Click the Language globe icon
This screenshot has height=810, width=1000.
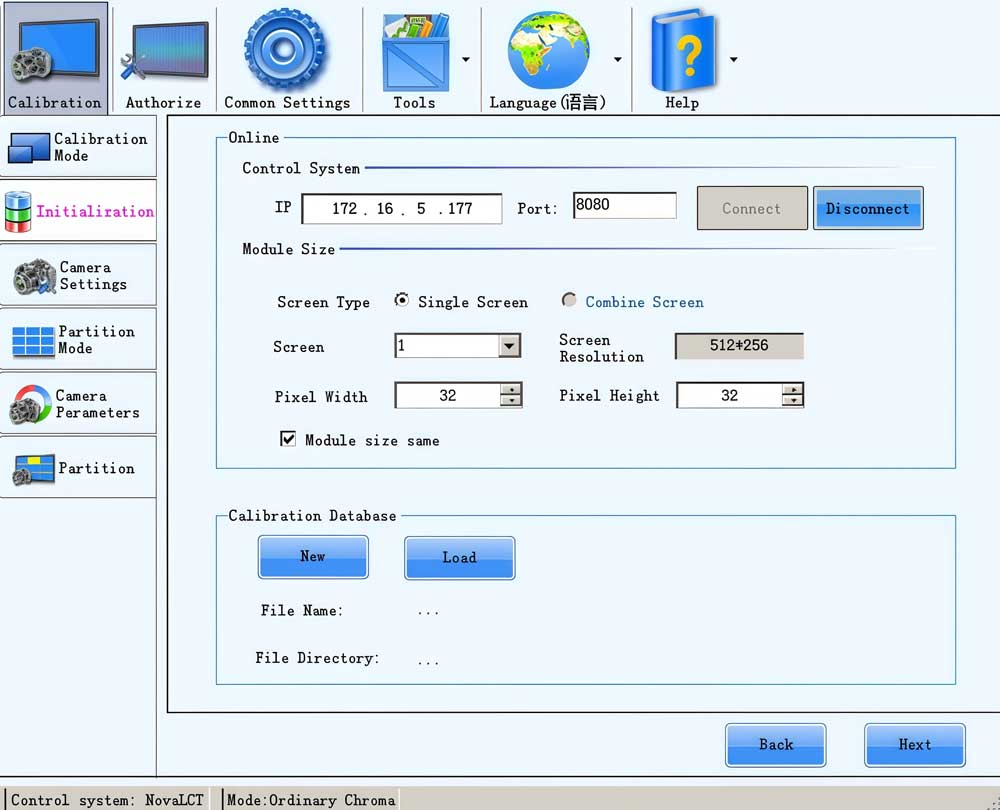coord(548,50)
